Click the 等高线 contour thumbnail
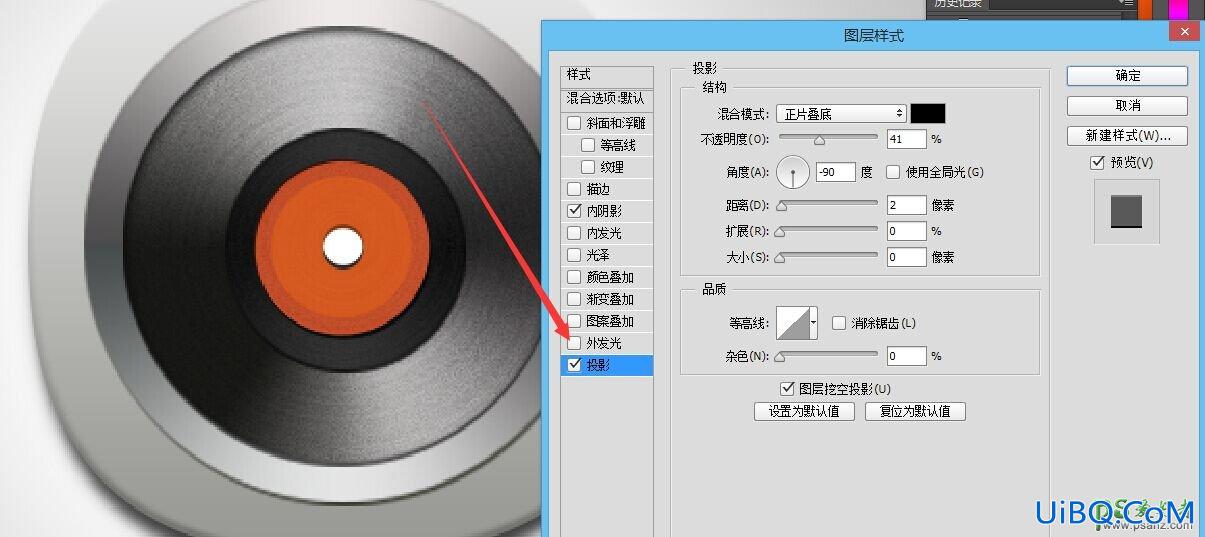Image resolution: width=1205 pixels, height=537 pixels. [793, 323]
